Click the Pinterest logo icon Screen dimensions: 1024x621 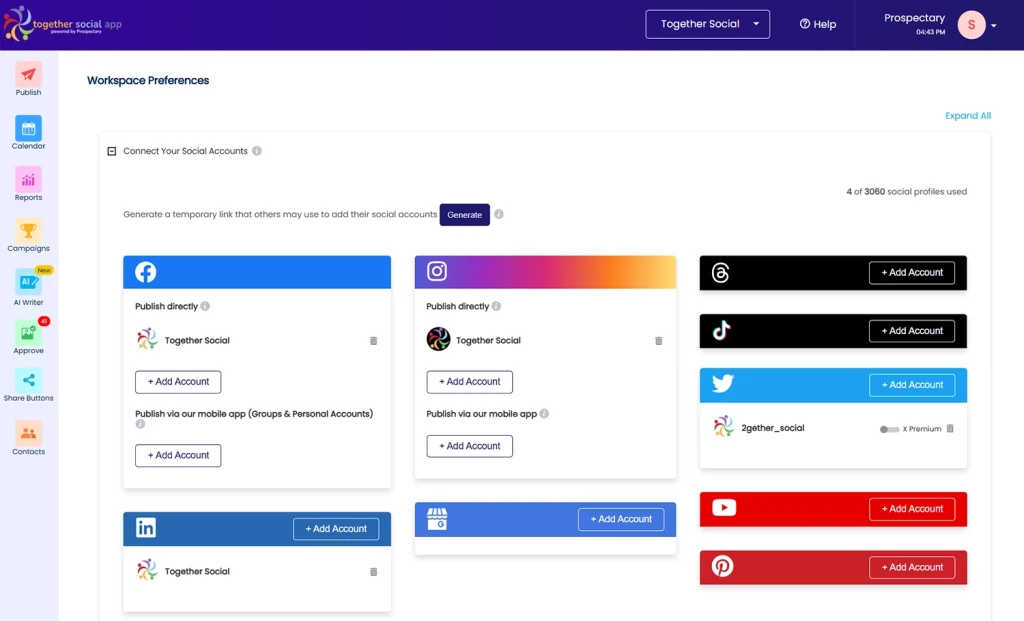pyautogui.click(x=722, y=566)
